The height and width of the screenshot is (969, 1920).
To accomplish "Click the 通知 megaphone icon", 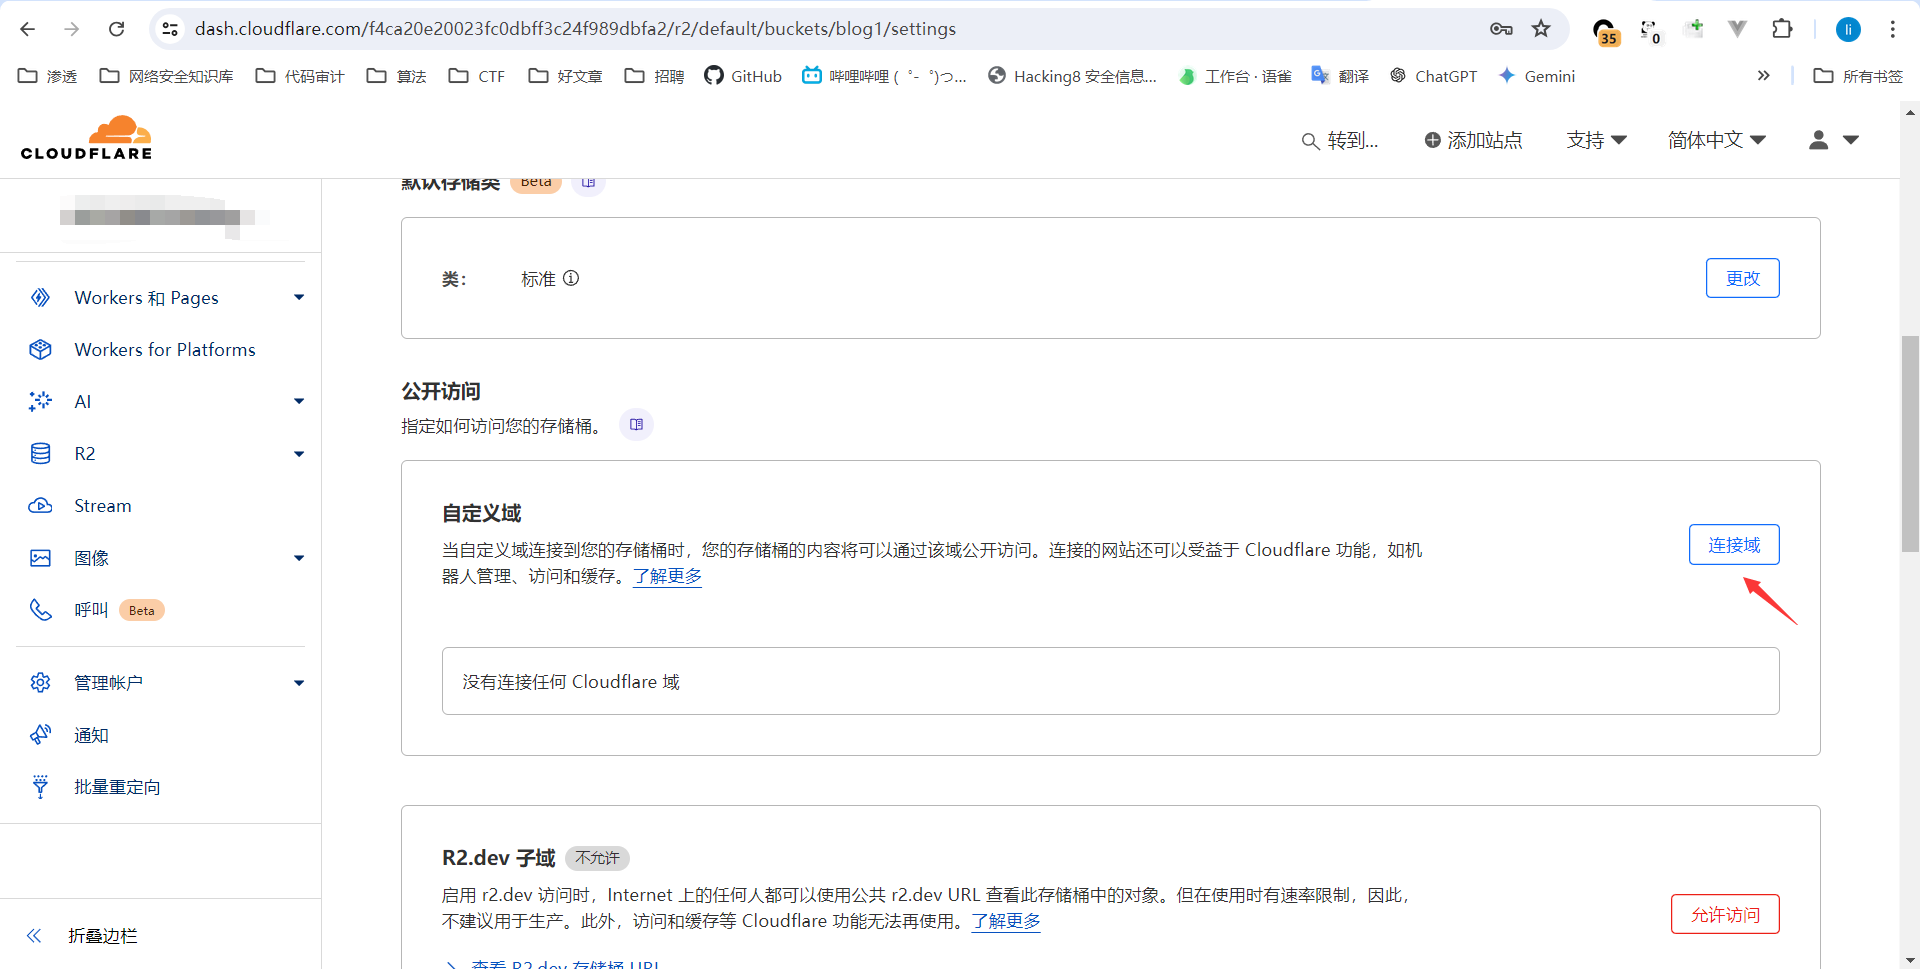I will (40, 735).
